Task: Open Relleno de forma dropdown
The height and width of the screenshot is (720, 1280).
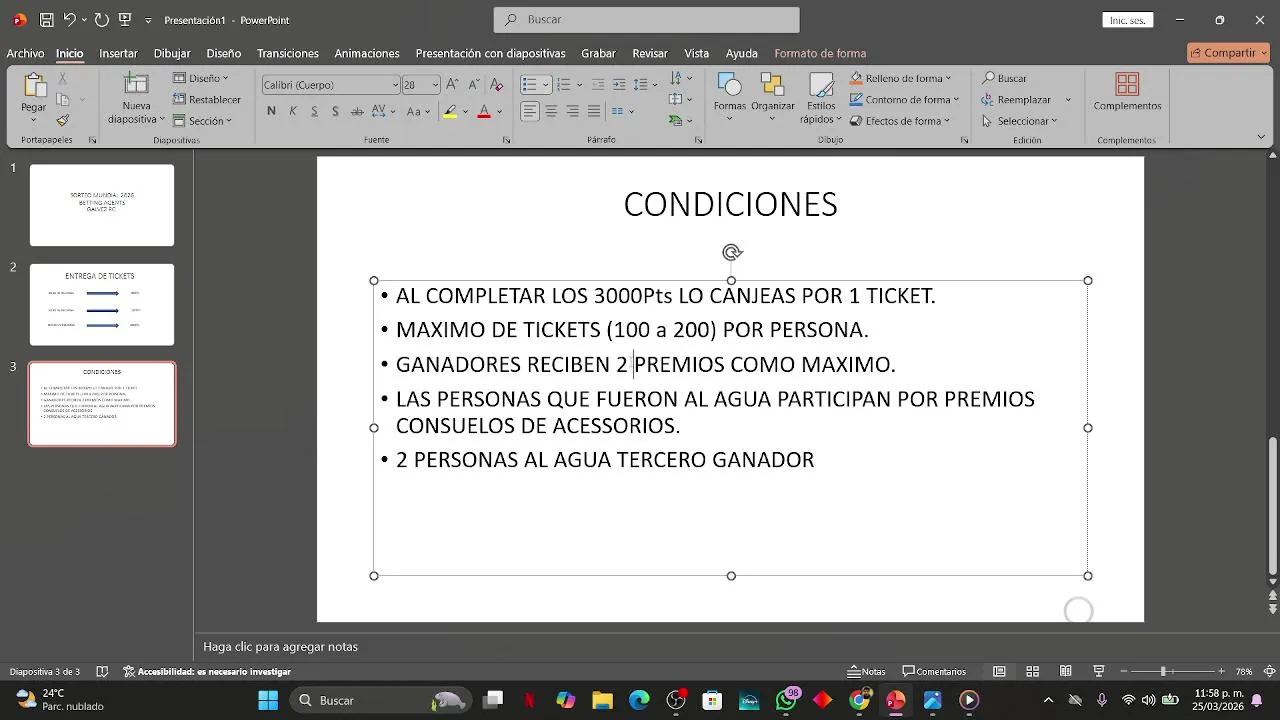Action: click(900, 78)
